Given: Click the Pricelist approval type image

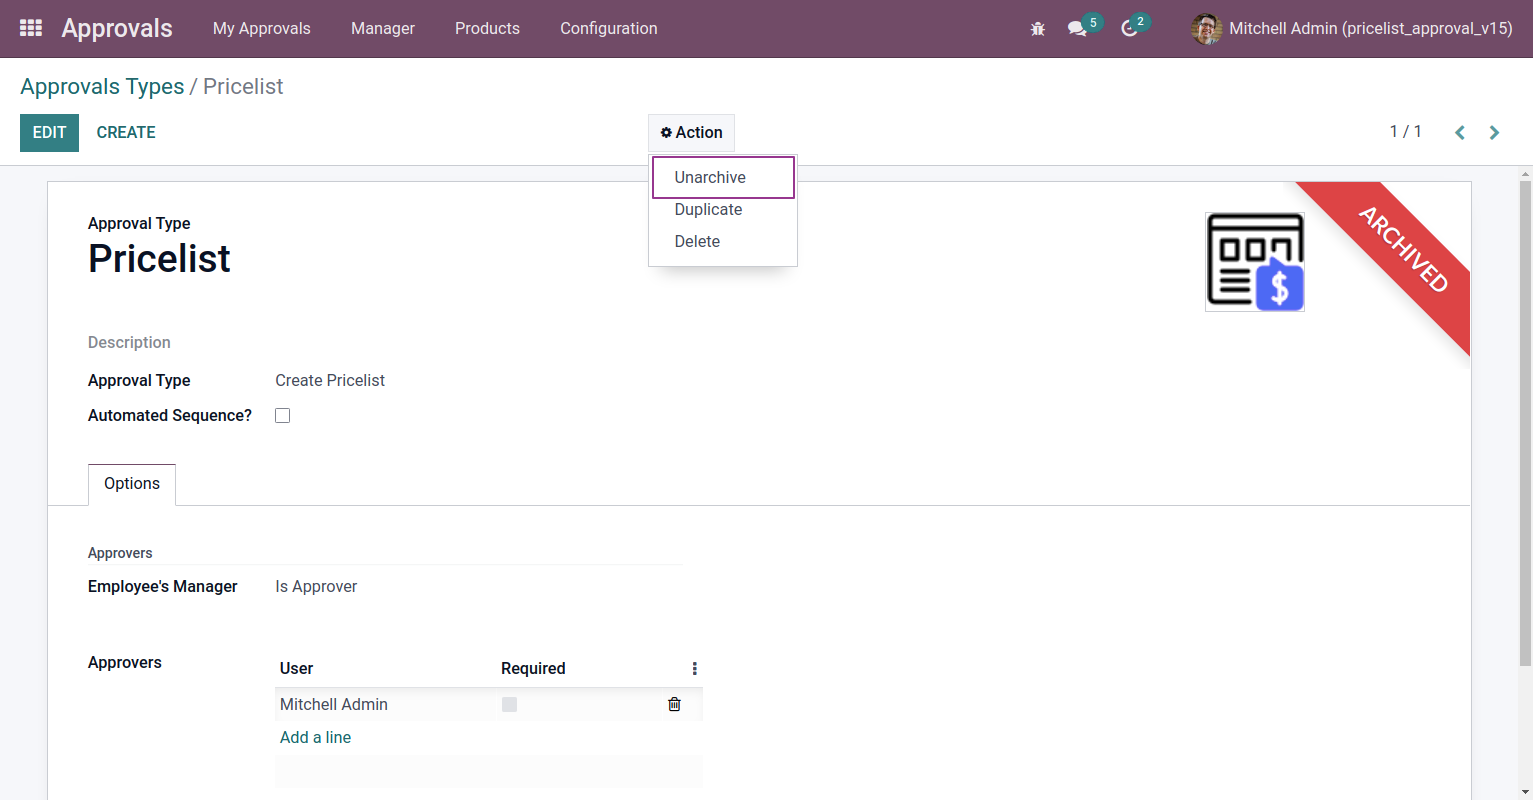Looking at the screenshot, I should pyautogui.click(x=1255, y=262).
